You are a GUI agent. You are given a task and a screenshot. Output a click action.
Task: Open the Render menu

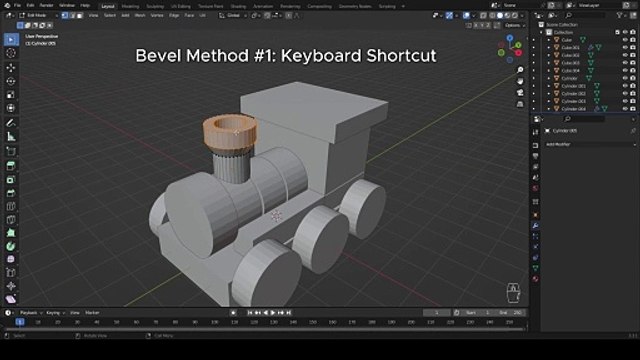[47, 6]
